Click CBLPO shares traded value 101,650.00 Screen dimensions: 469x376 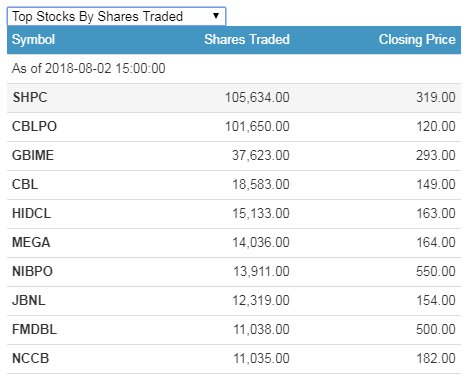point(257,126)
